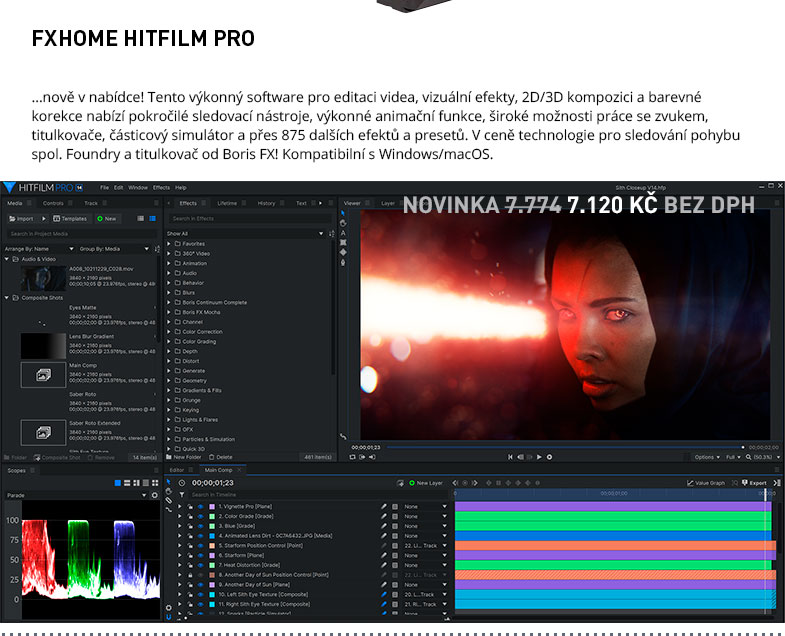
Task: Click the orange label of Starform Position Control layer
Action: point(212,545)
